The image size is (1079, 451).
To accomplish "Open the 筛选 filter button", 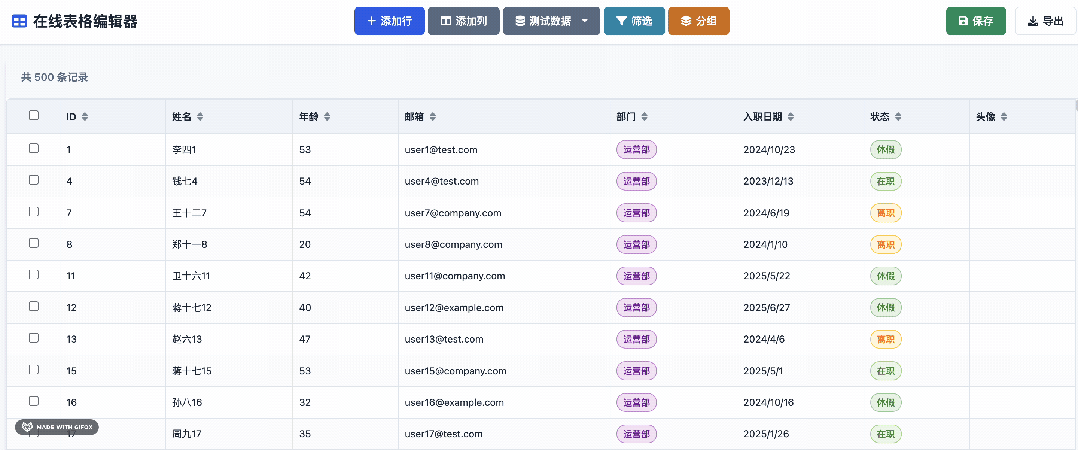I will 634,21.
